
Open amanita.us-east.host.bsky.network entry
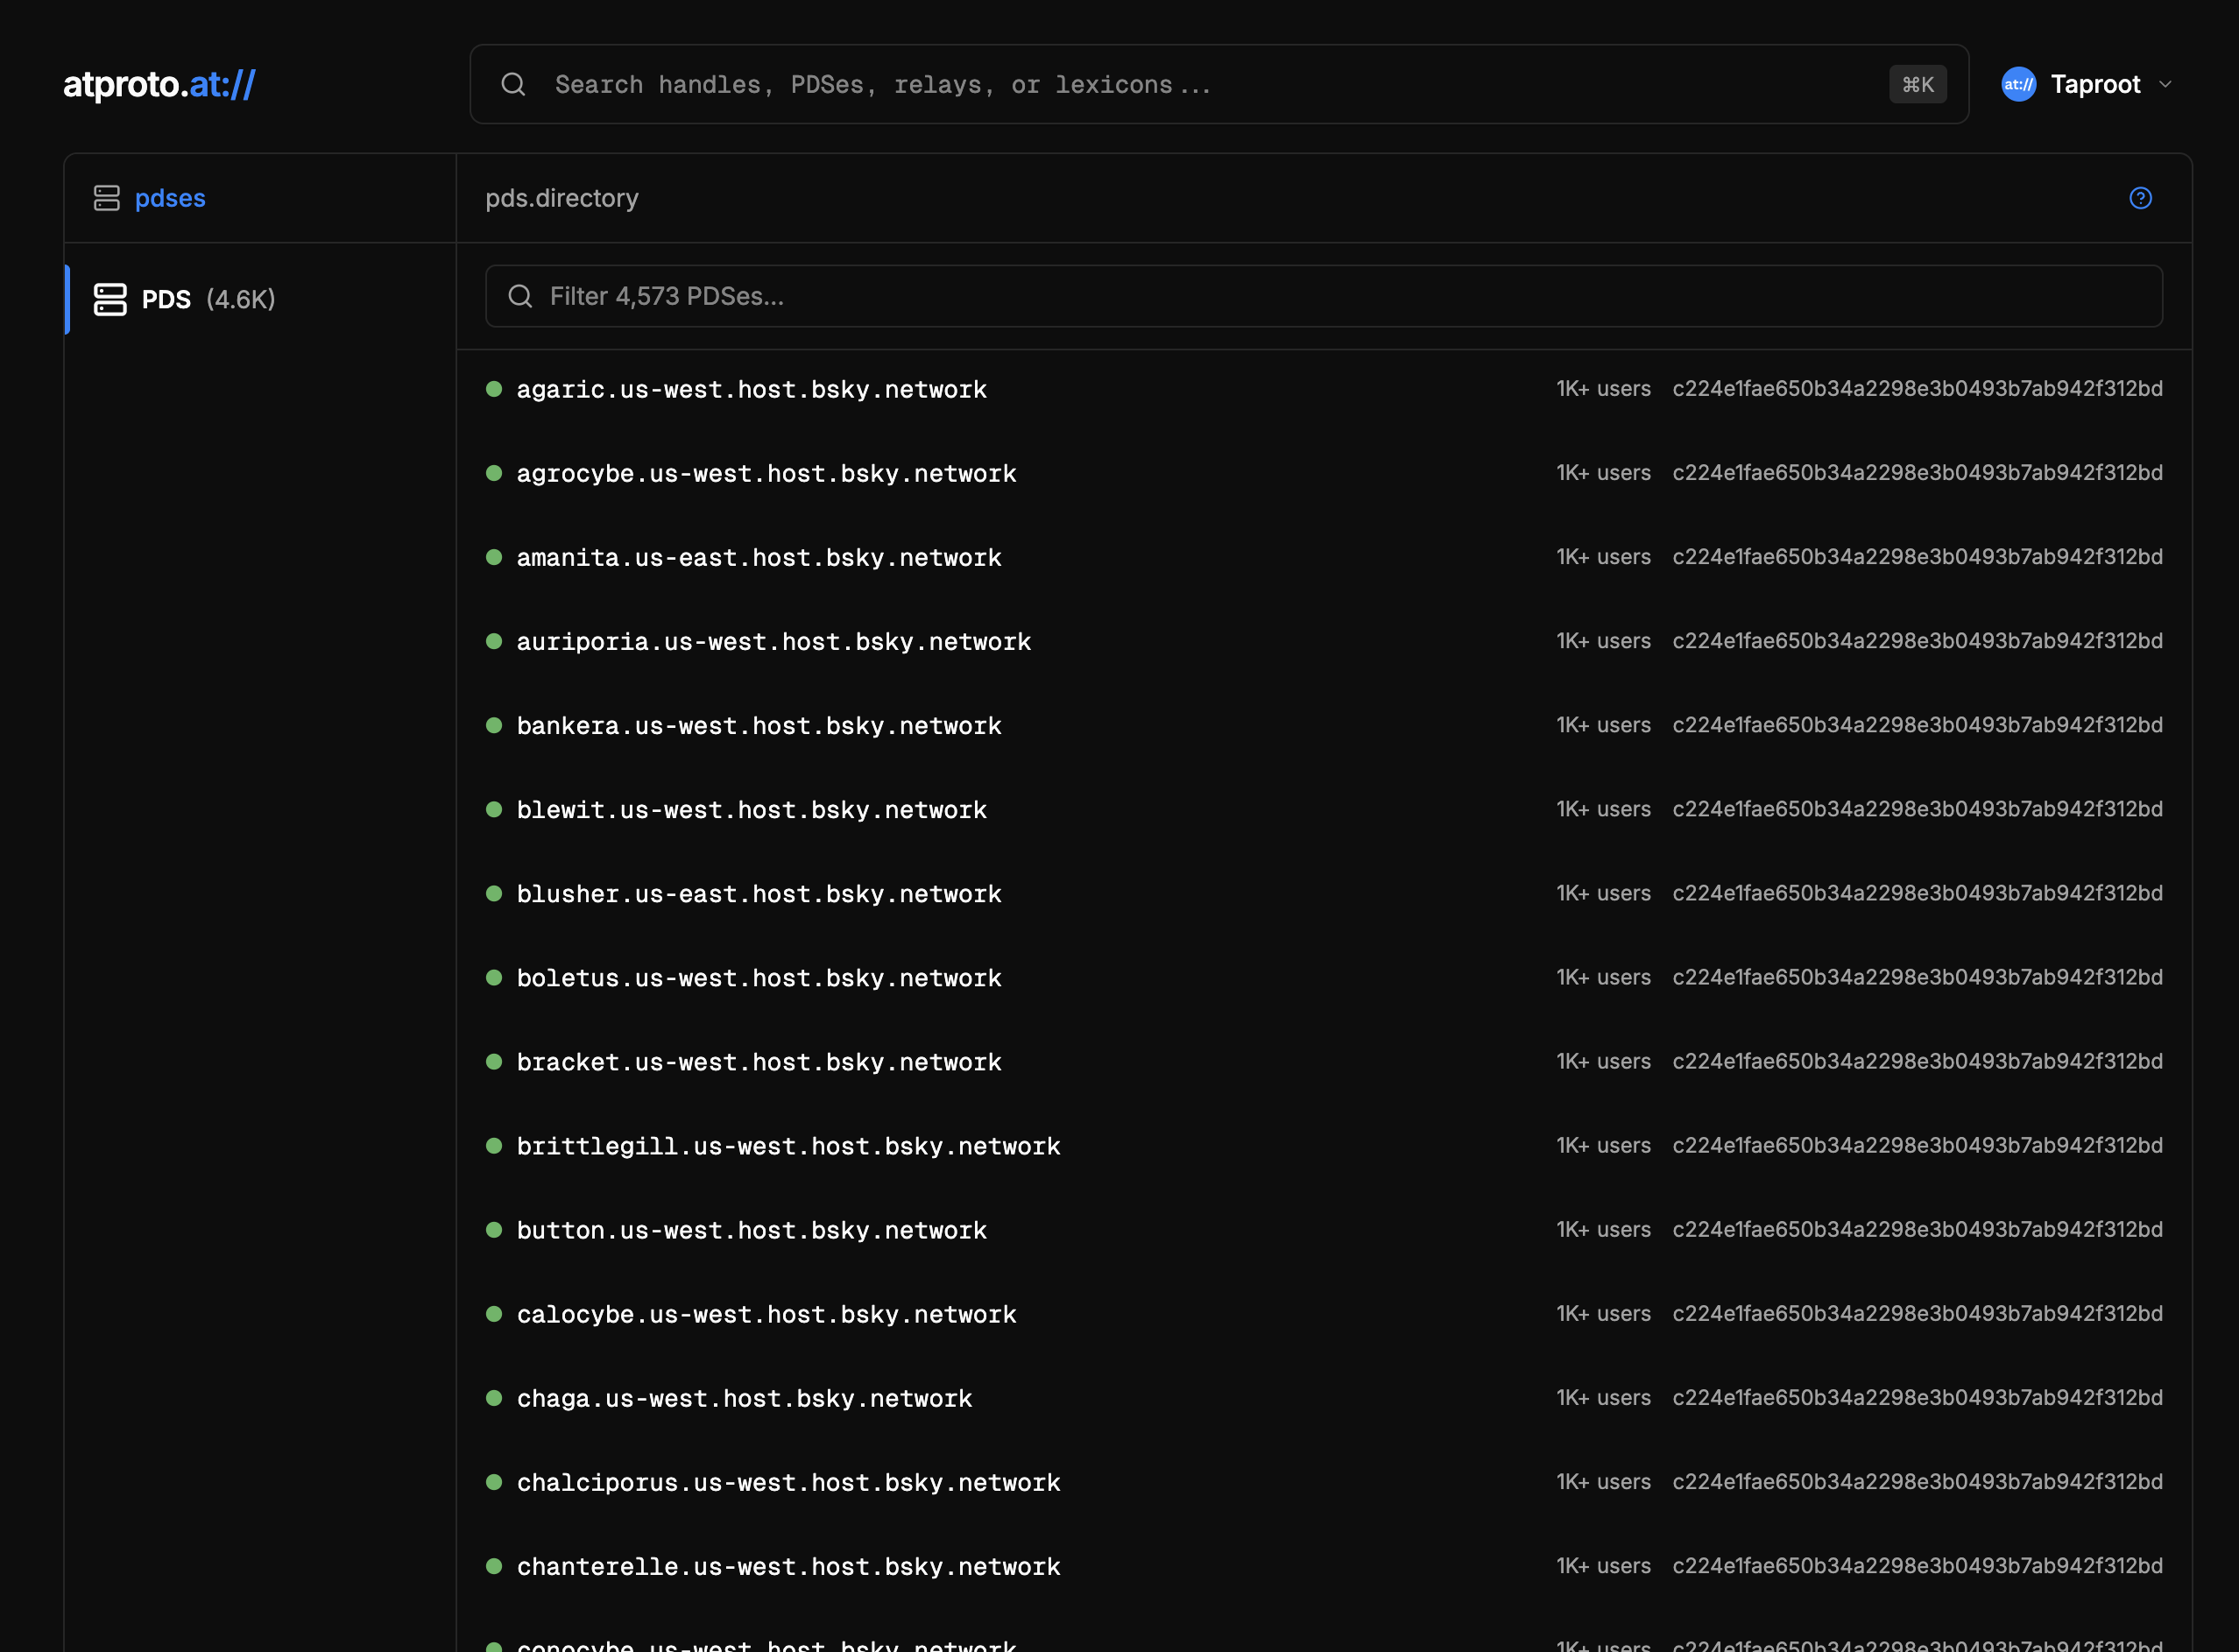pos(758,557)
